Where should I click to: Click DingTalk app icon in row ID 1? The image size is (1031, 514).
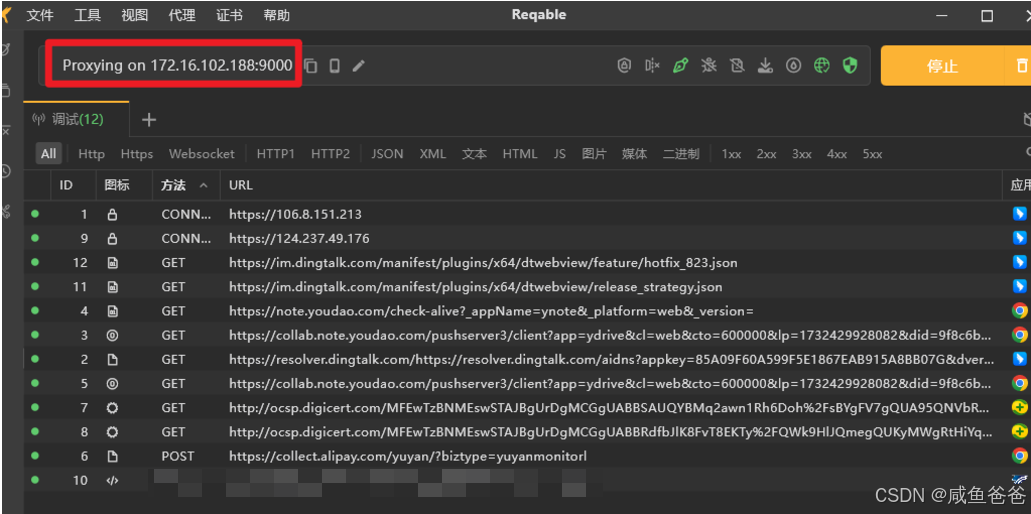(x=1020, y=214)
